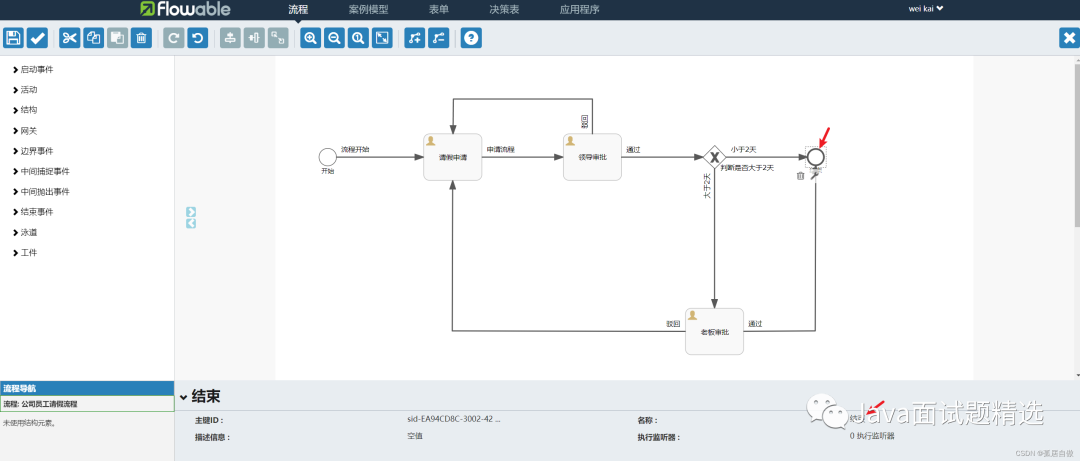Click the Zoom in magnifier icon
Viewport: 1080px width, 461px height.
(x=310, y=38)
